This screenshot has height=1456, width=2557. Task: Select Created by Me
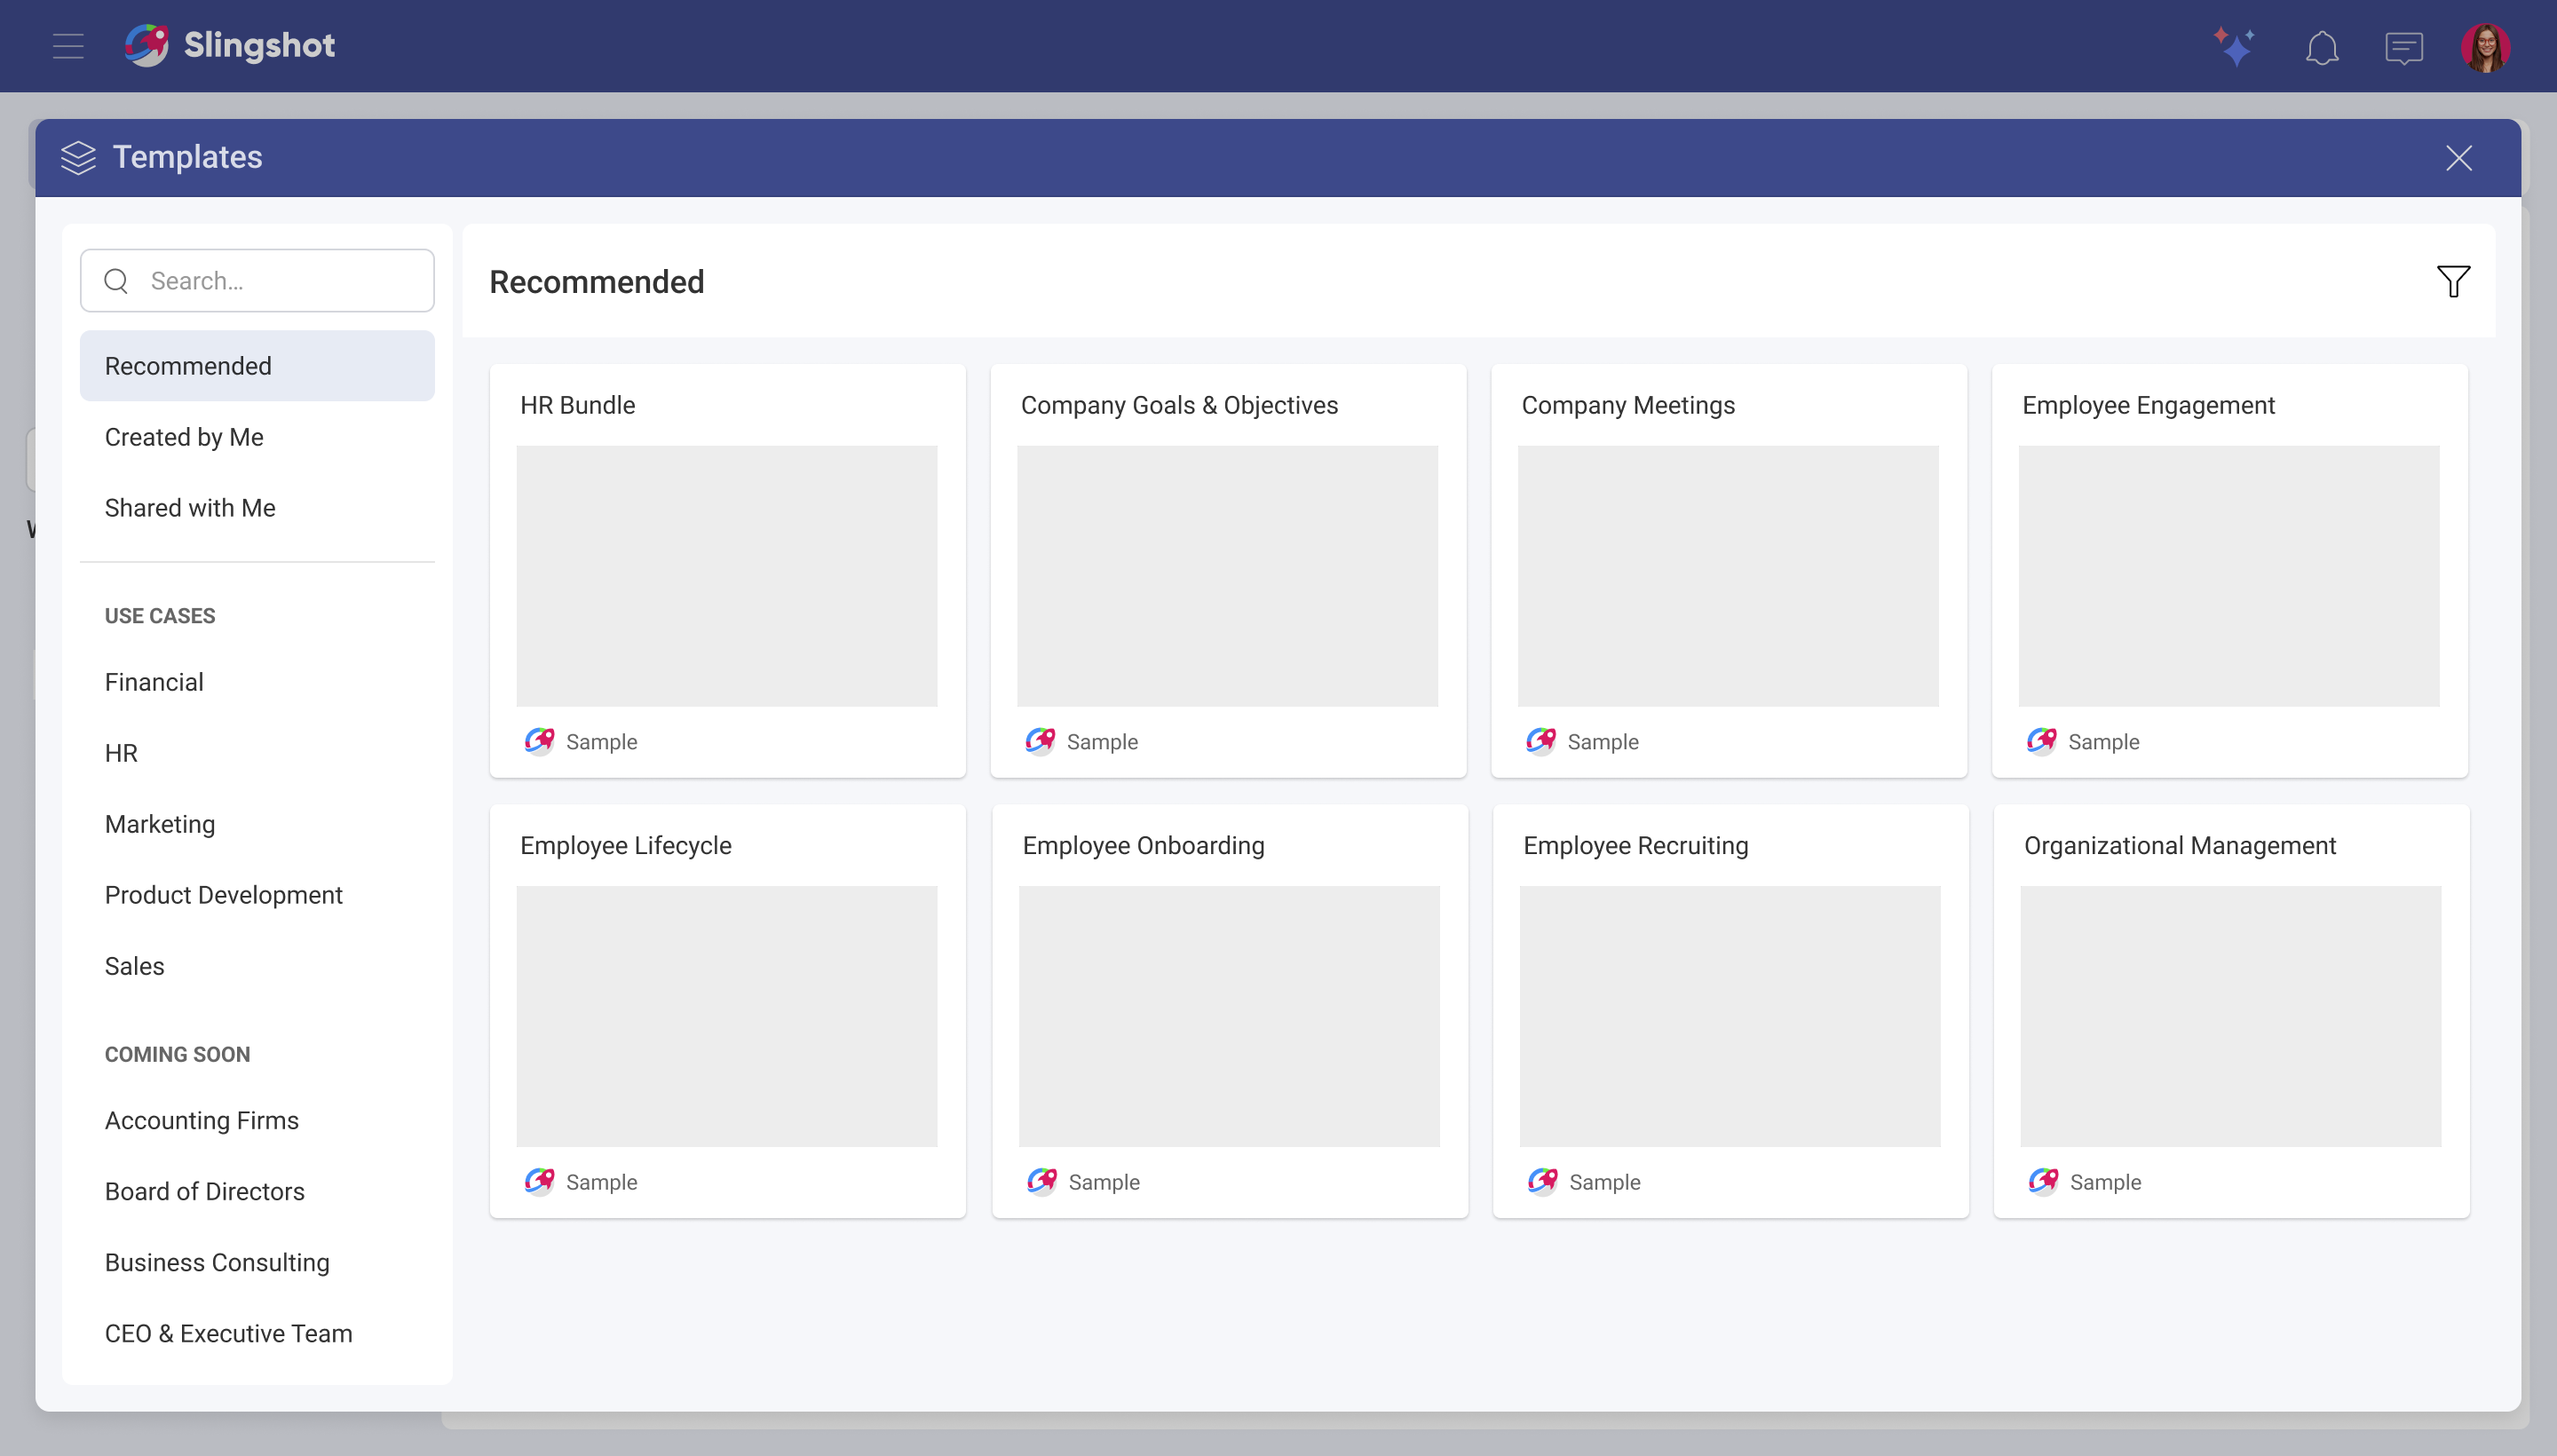[257, 437]
